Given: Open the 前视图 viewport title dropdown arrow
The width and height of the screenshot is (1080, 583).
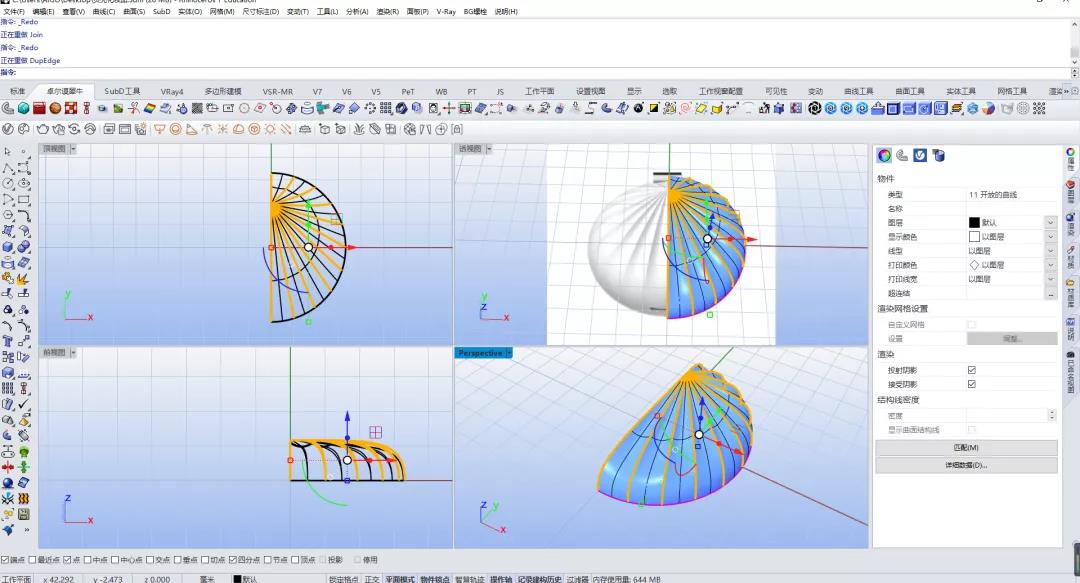Looking at the screenshot, I should click(x=73, y=352).
